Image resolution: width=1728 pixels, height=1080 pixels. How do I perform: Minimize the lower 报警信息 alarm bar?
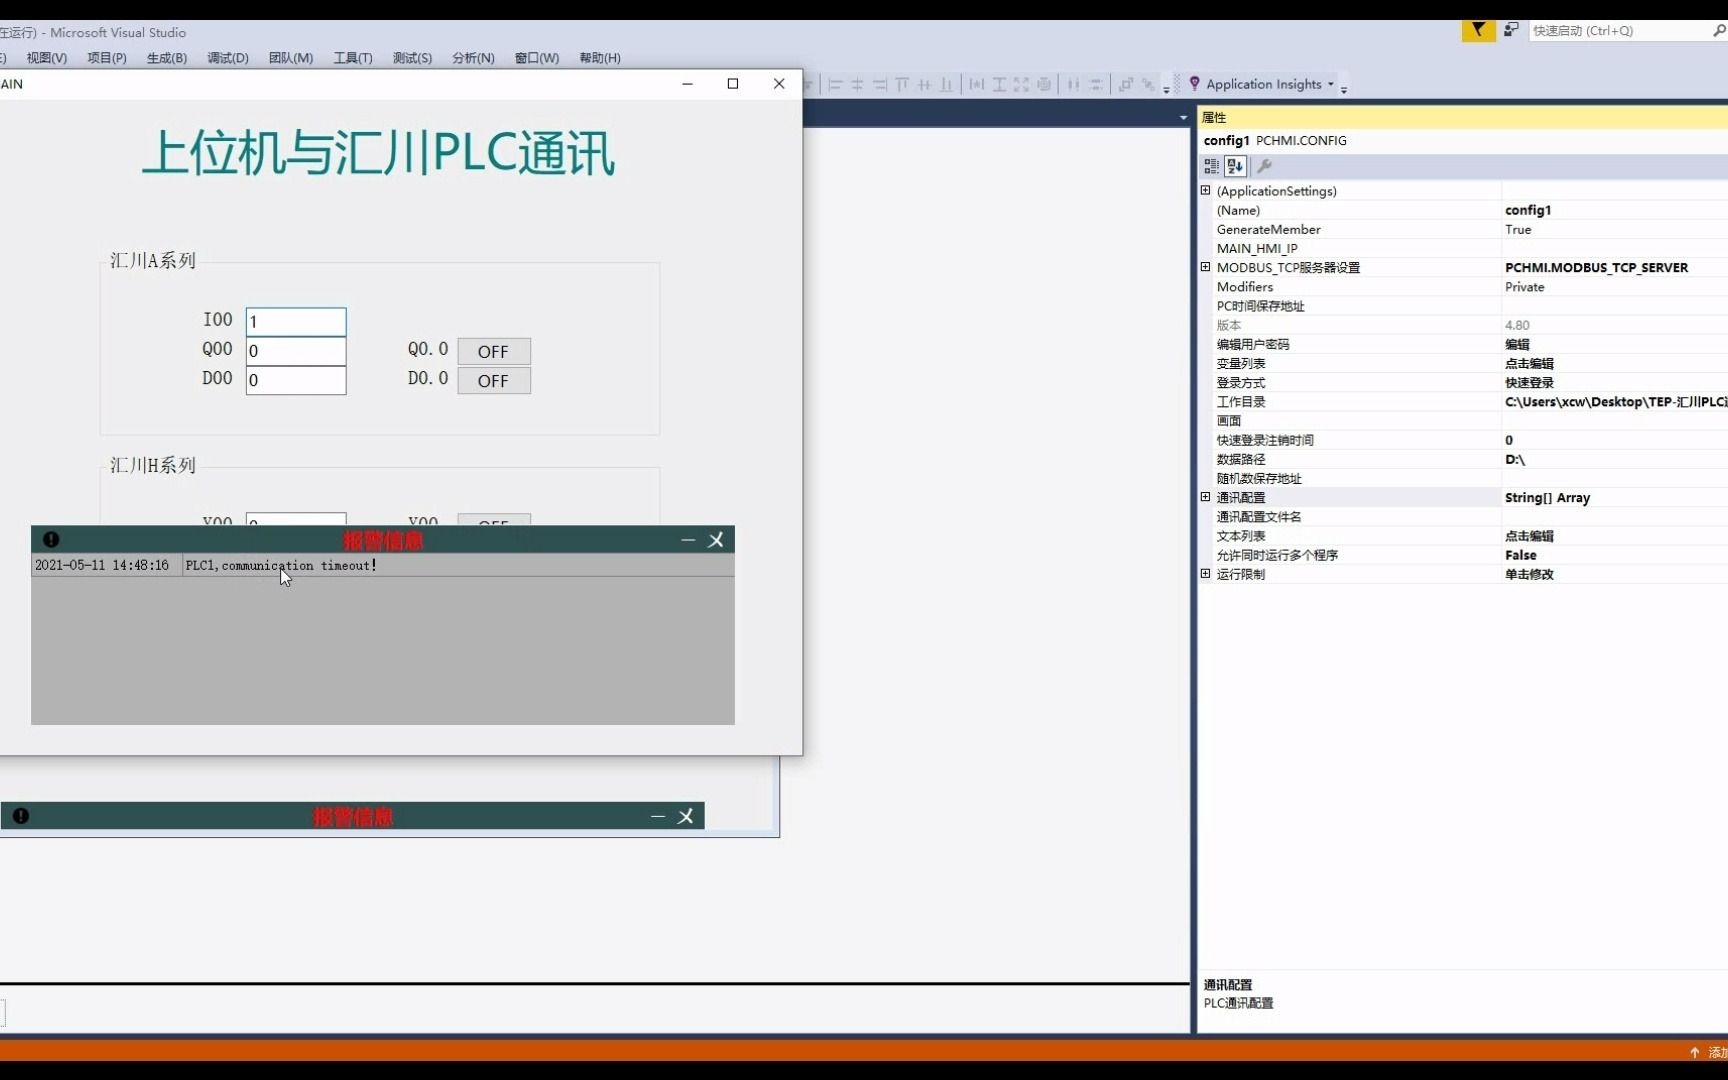658,816
